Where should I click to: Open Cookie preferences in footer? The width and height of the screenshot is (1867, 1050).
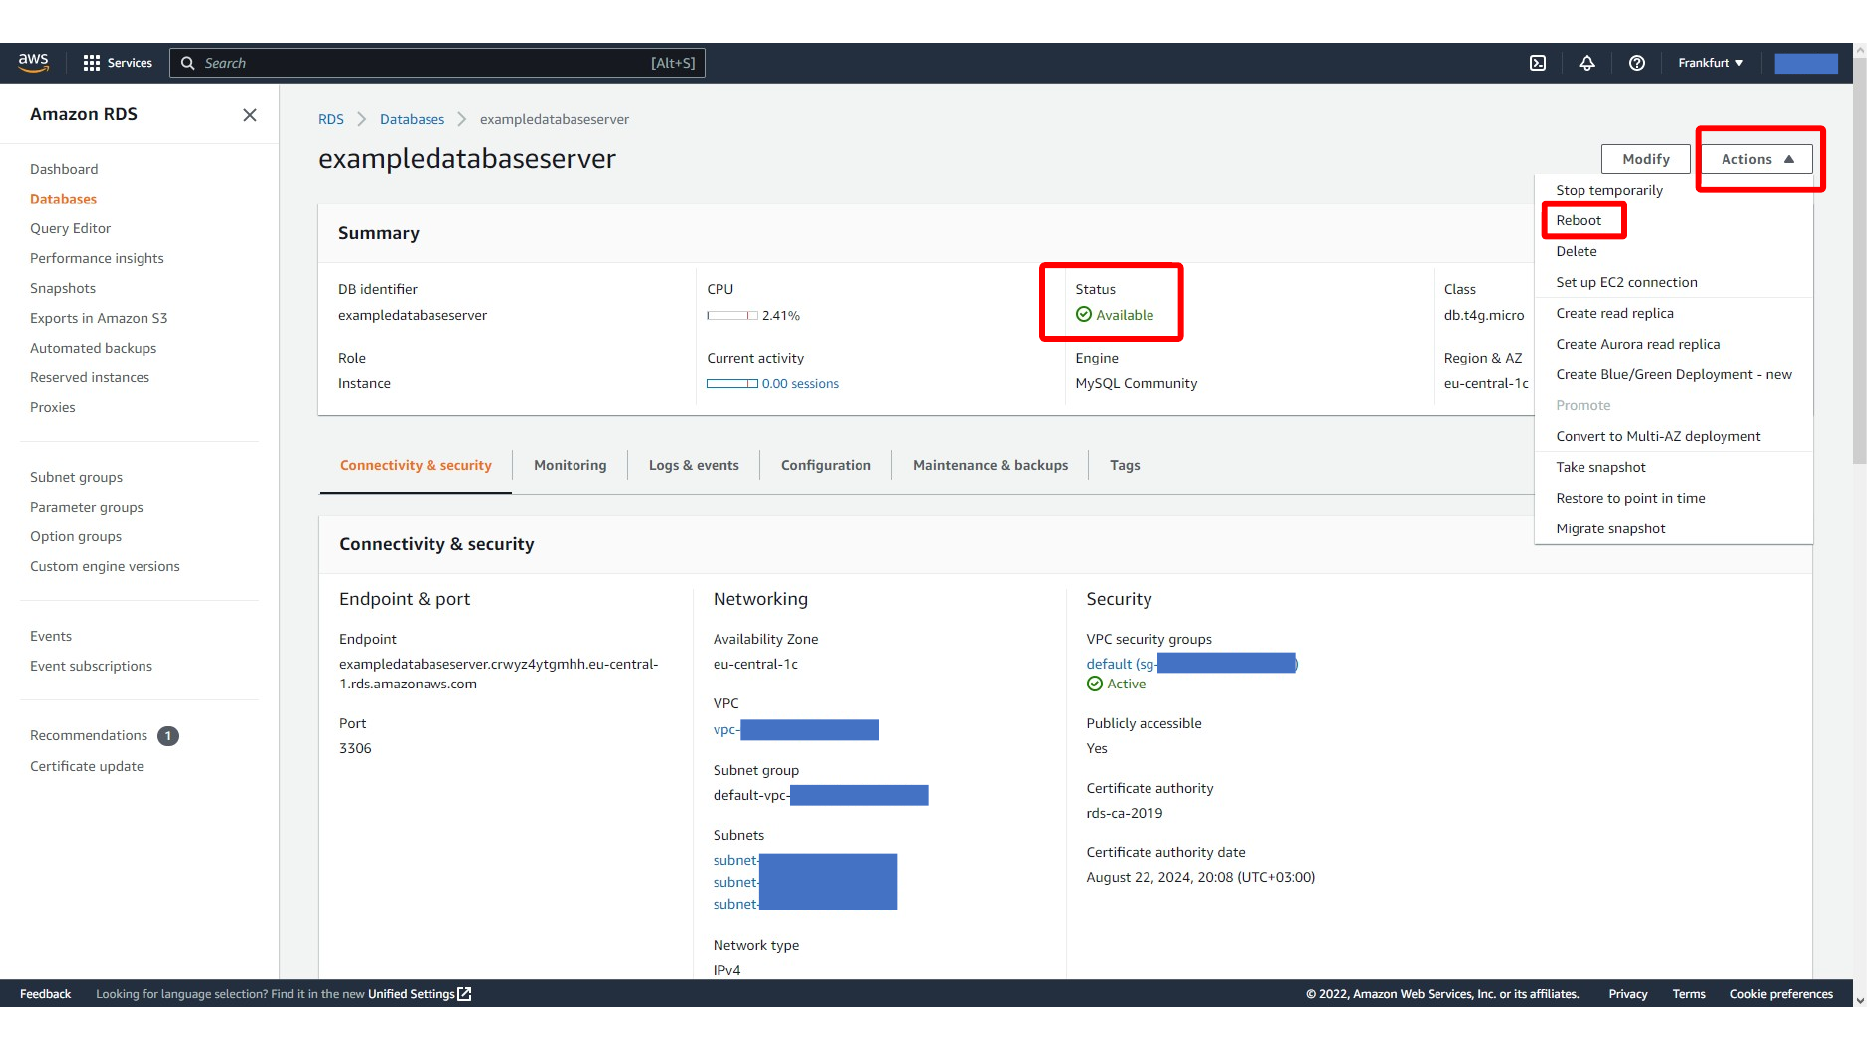[1781, 994]
